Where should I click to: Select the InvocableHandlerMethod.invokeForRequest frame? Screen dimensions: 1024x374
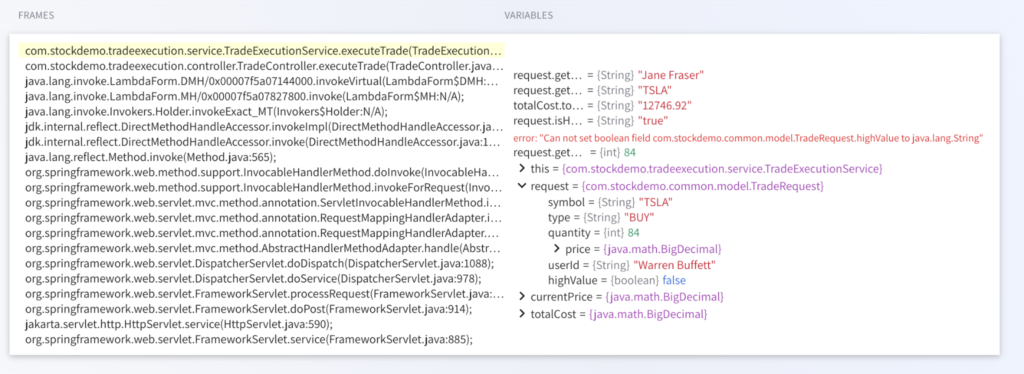tap(263, 188)
